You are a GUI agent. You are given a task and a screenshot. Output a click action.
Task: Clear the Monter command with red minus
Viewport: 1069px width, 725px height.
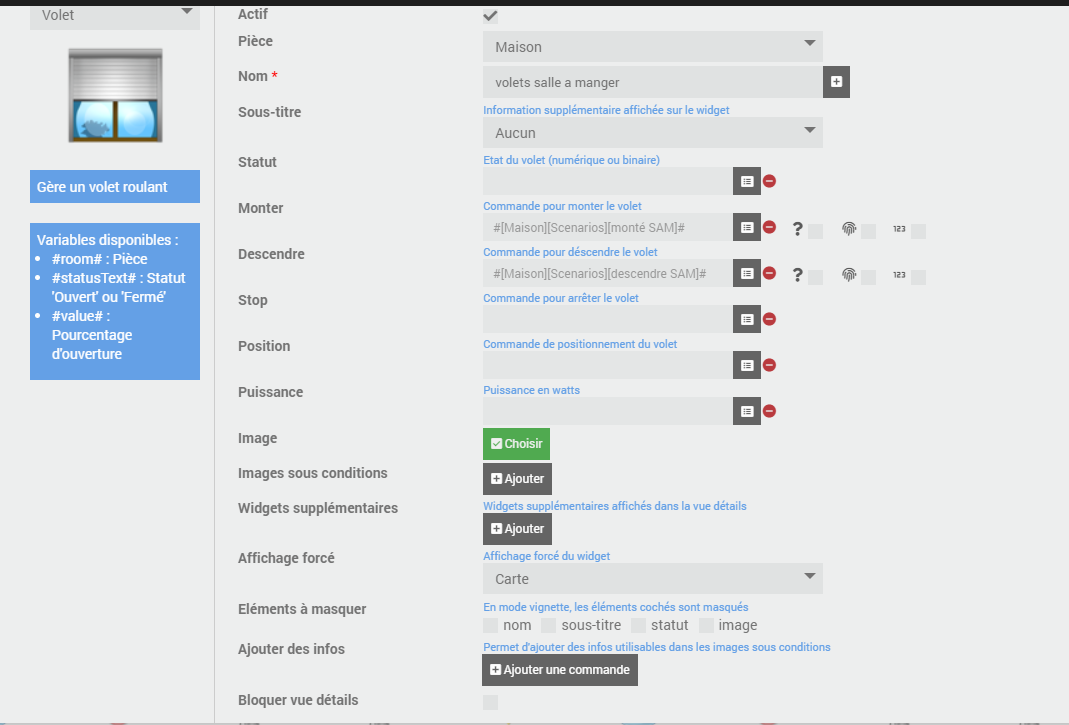(x=769, y=227)
